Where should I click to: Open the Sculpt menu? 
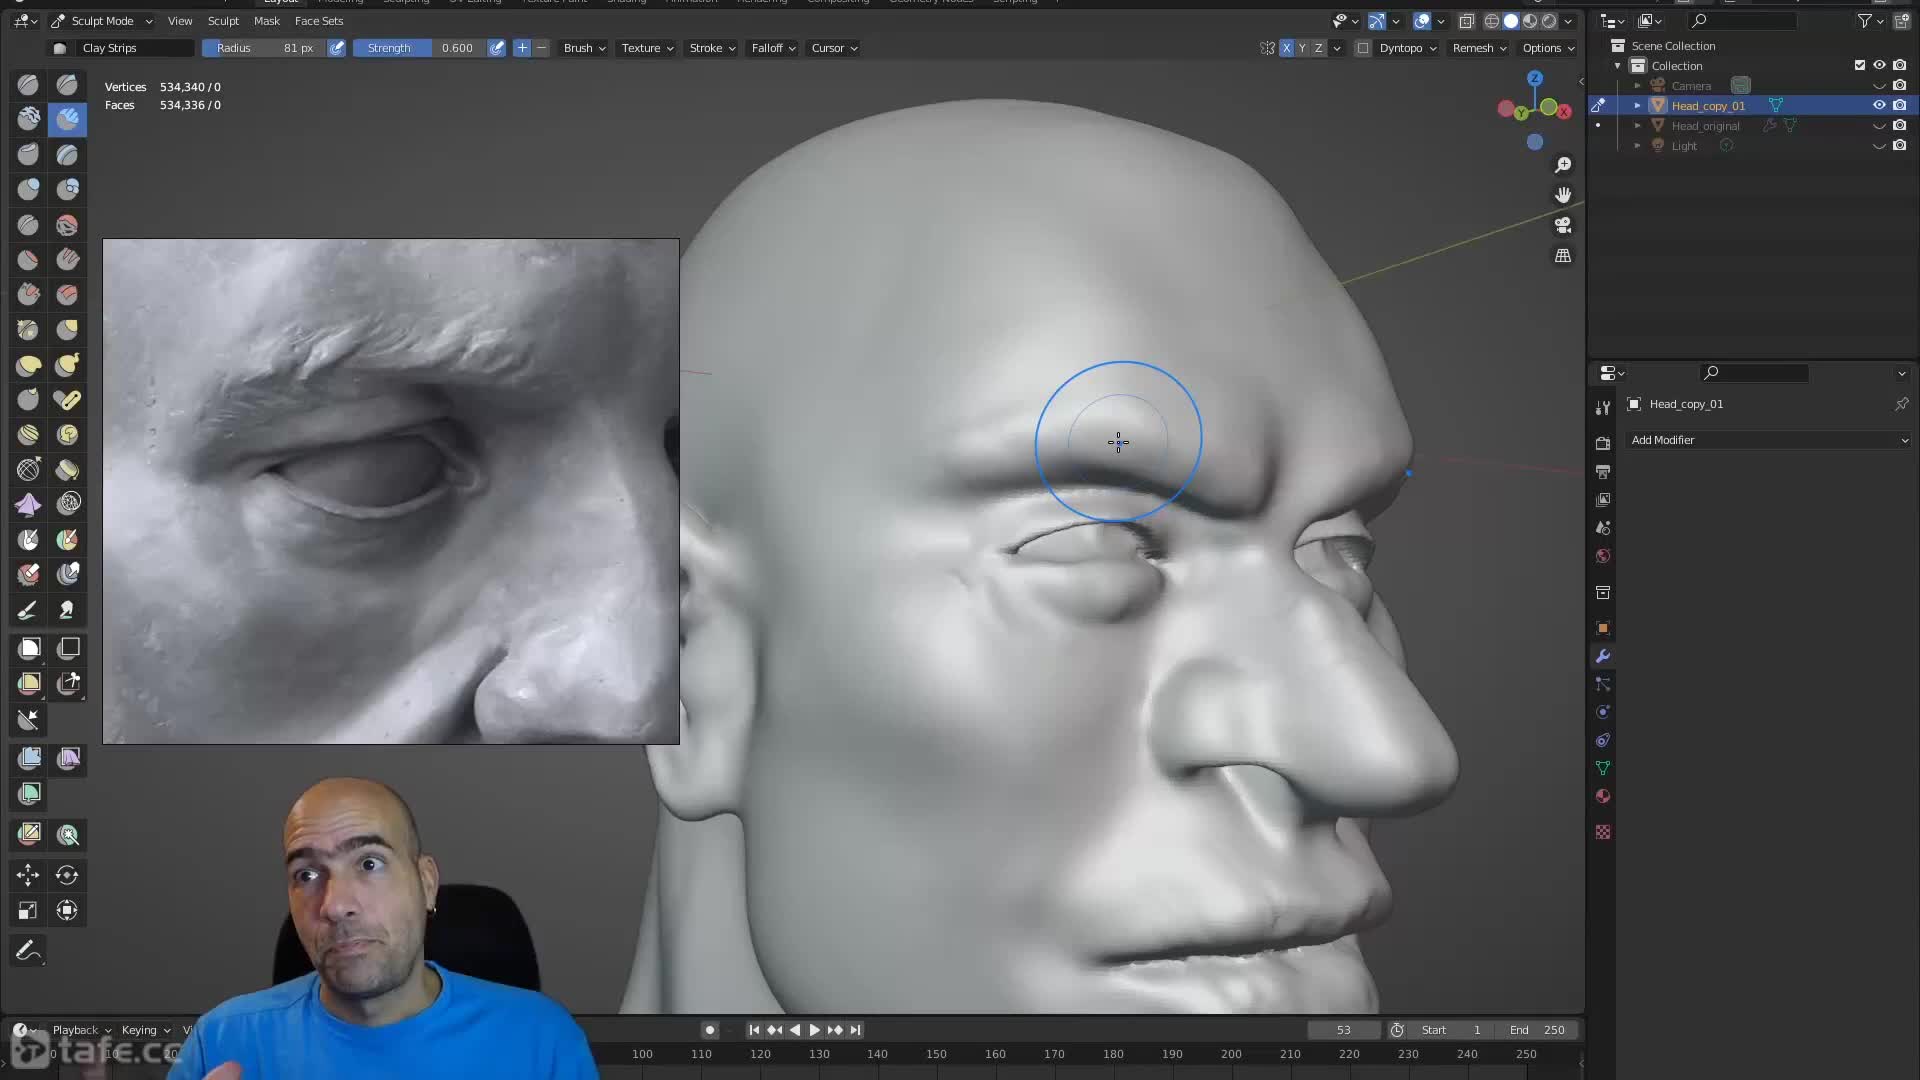[223, 21]
